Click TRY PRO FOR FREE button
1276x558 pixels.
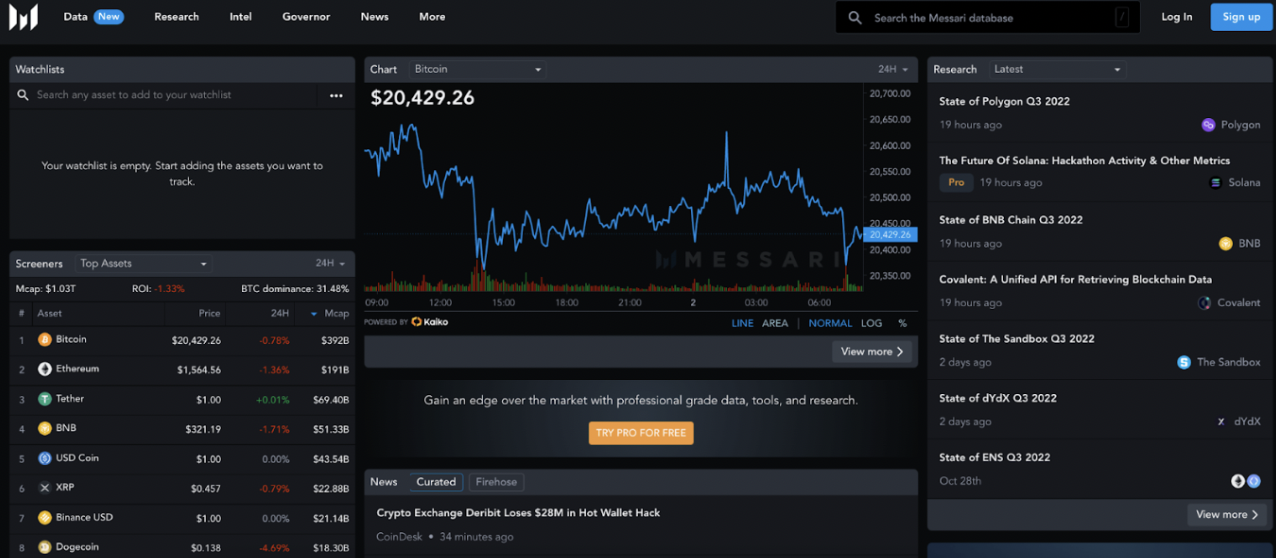pyautogui.click(x=641, y=433)
